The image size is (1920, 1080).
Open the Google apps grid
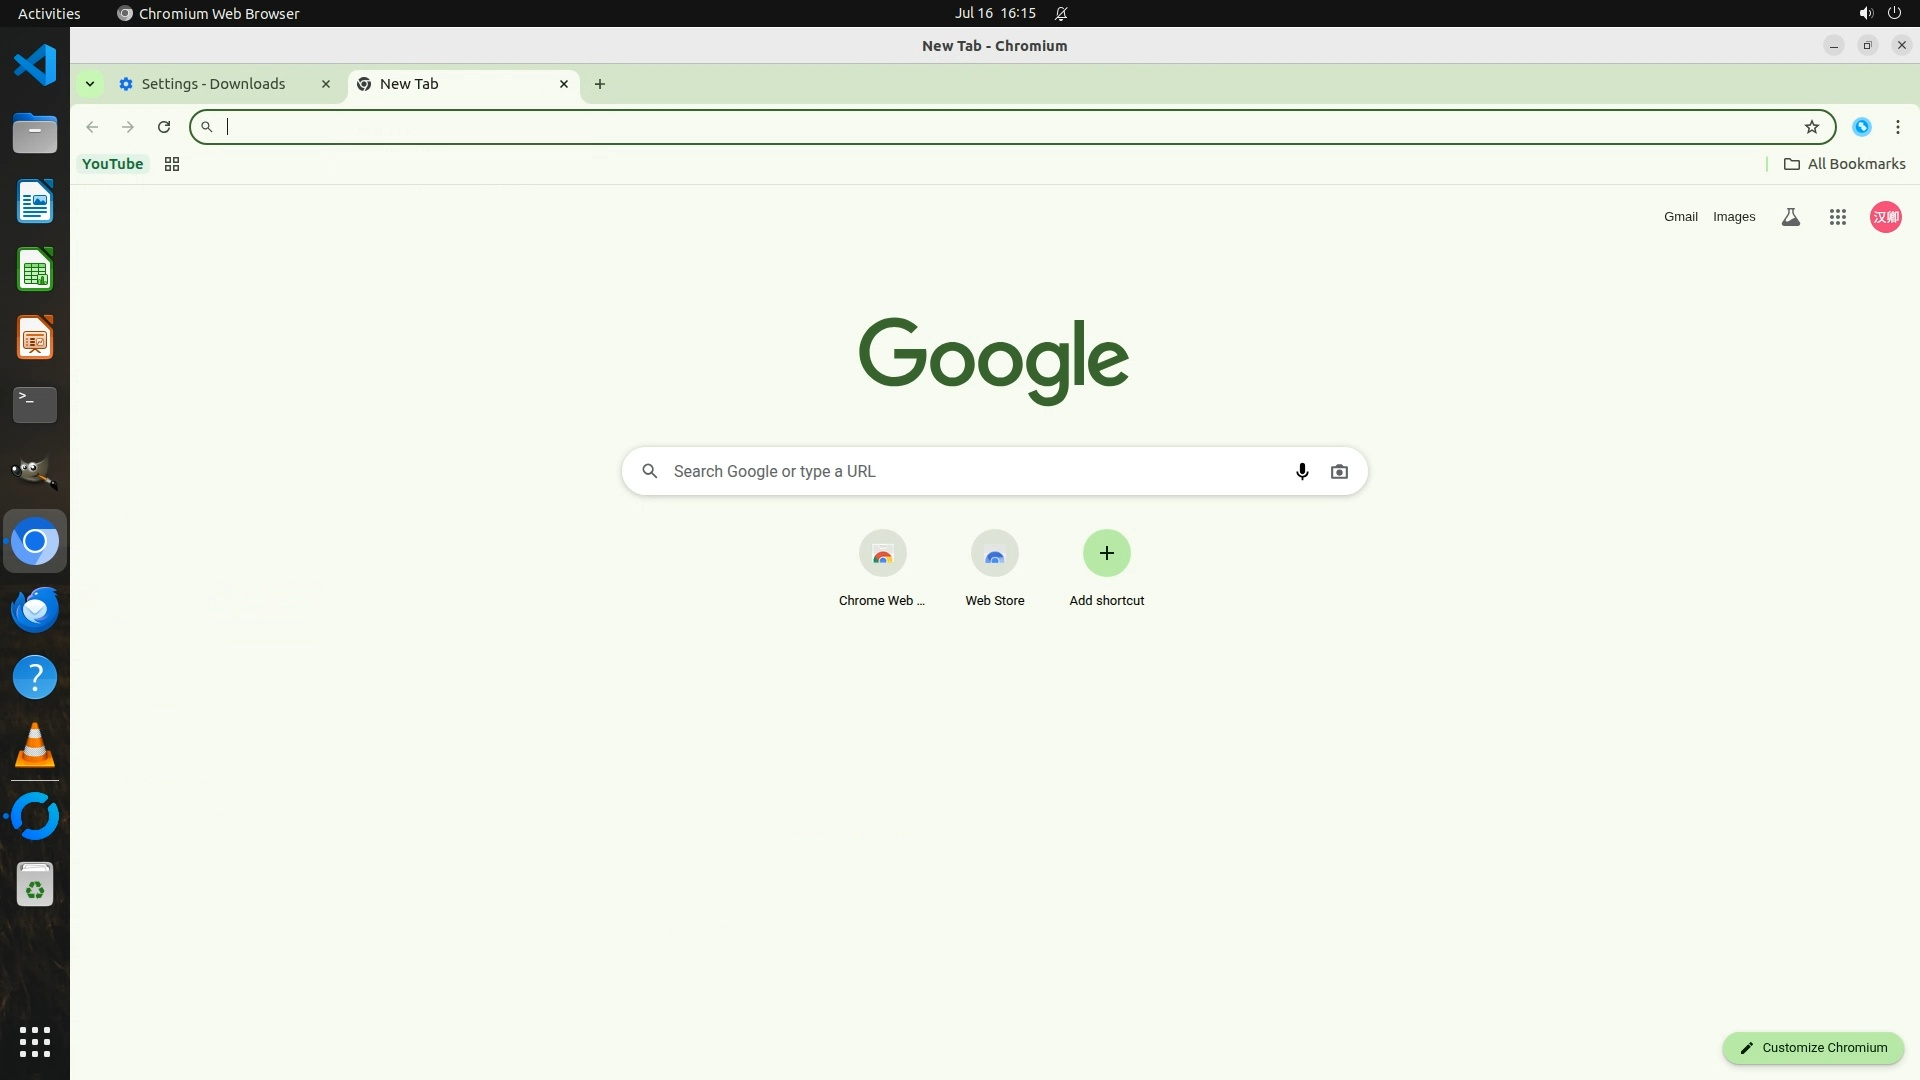(x=1837, y=217)
